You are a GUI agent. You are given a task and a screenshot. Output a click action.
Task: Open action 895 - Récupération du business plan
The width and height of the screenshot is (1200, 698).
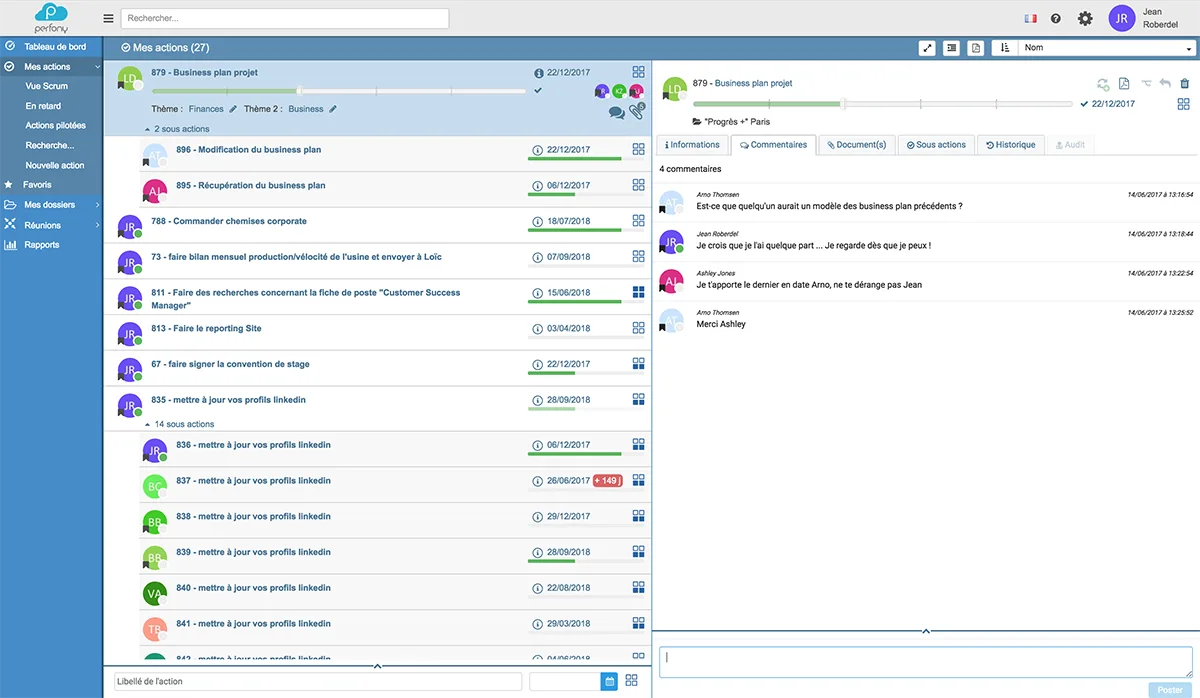click(250, 186)
